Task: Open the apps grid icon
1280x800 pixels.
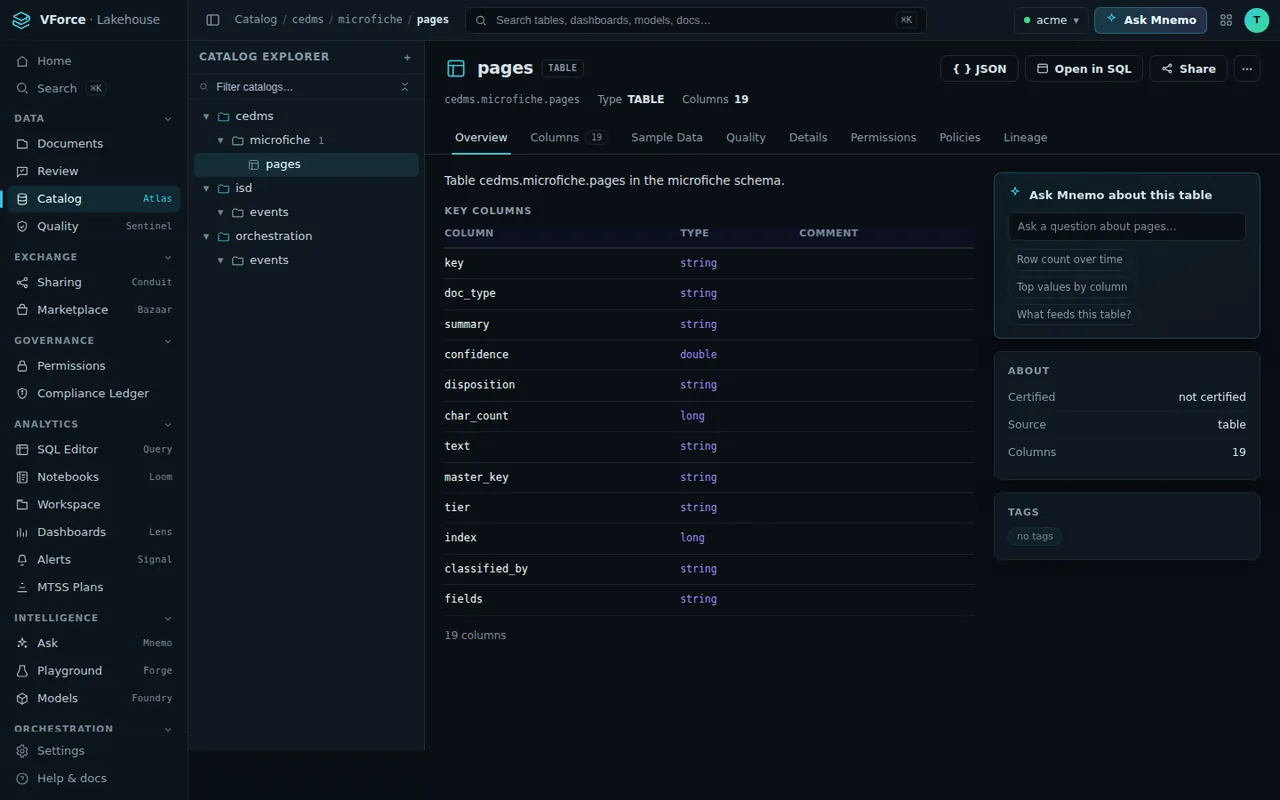Action: (x=1226, y=20)
